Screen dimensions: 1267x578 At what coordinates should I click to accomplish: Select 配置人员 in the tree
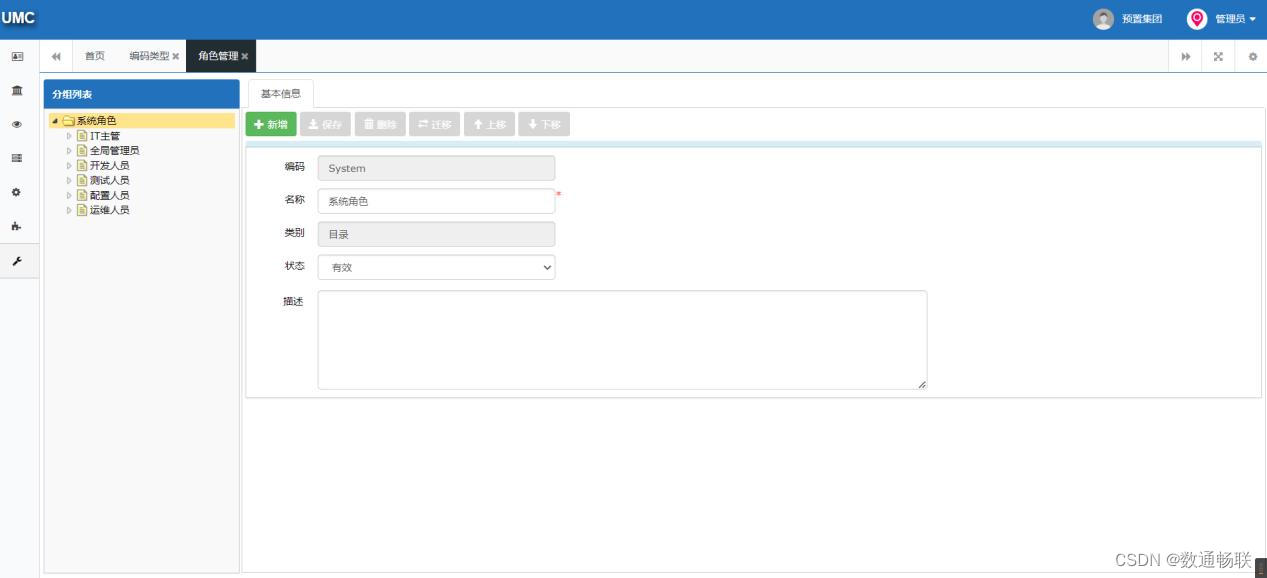[110, 196]
